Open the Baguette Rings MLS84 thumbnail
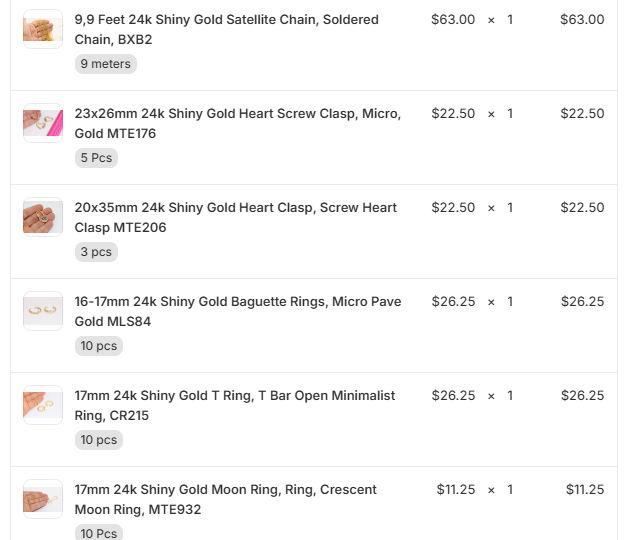This screenshot has width=626, height=540. click(x=43, y=311)
